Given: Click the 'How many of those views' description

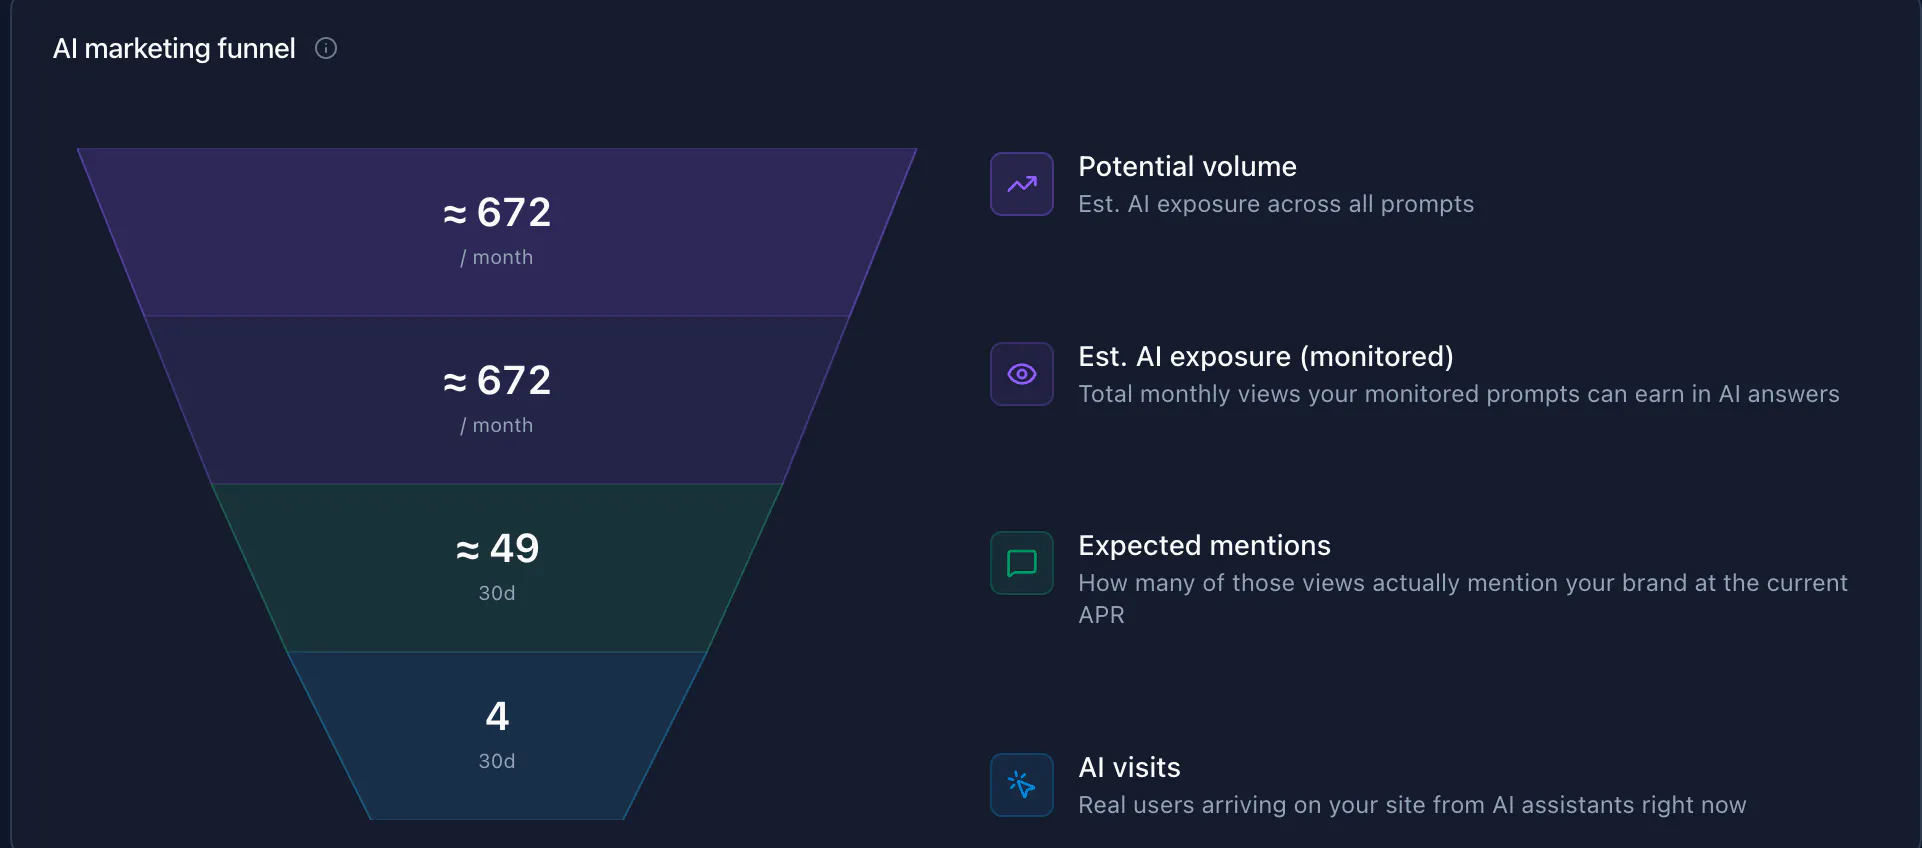Looking at the screenshot, I should point(1463,598).
